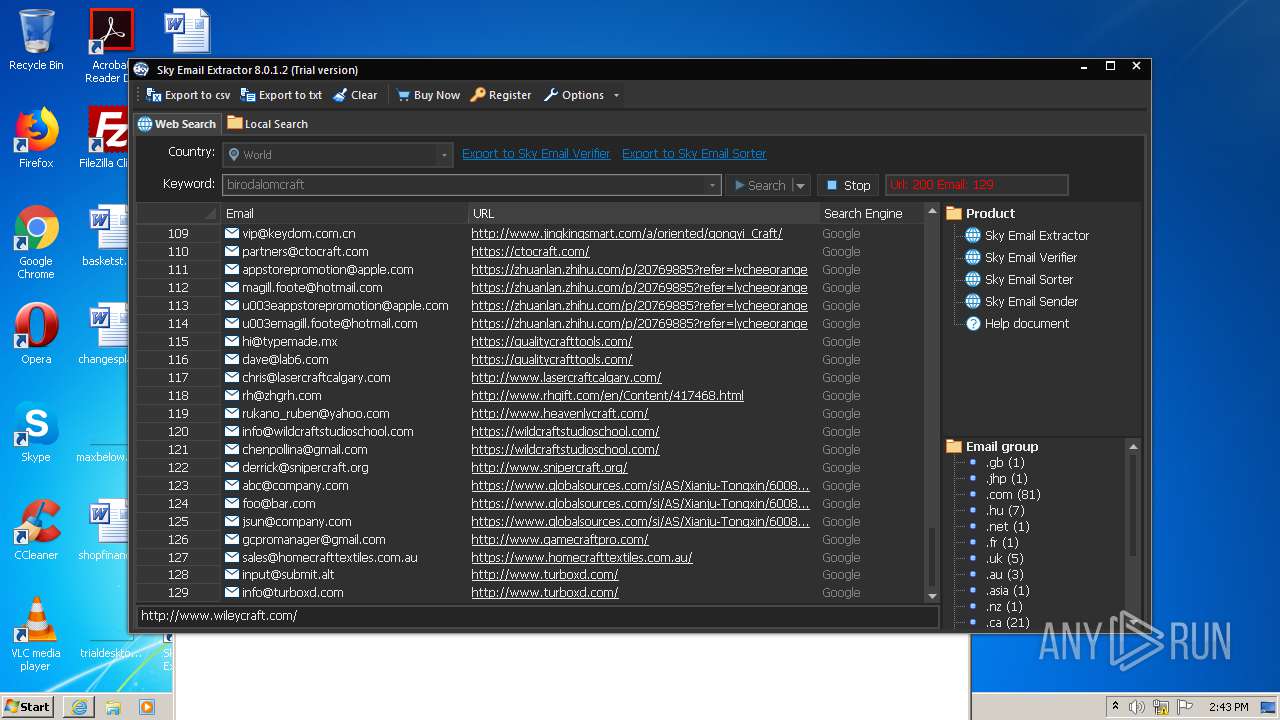Click Register with the key icon
The width and height of the screenshot is (1280, 720).
pyautogui.click(x=501, y=95)
